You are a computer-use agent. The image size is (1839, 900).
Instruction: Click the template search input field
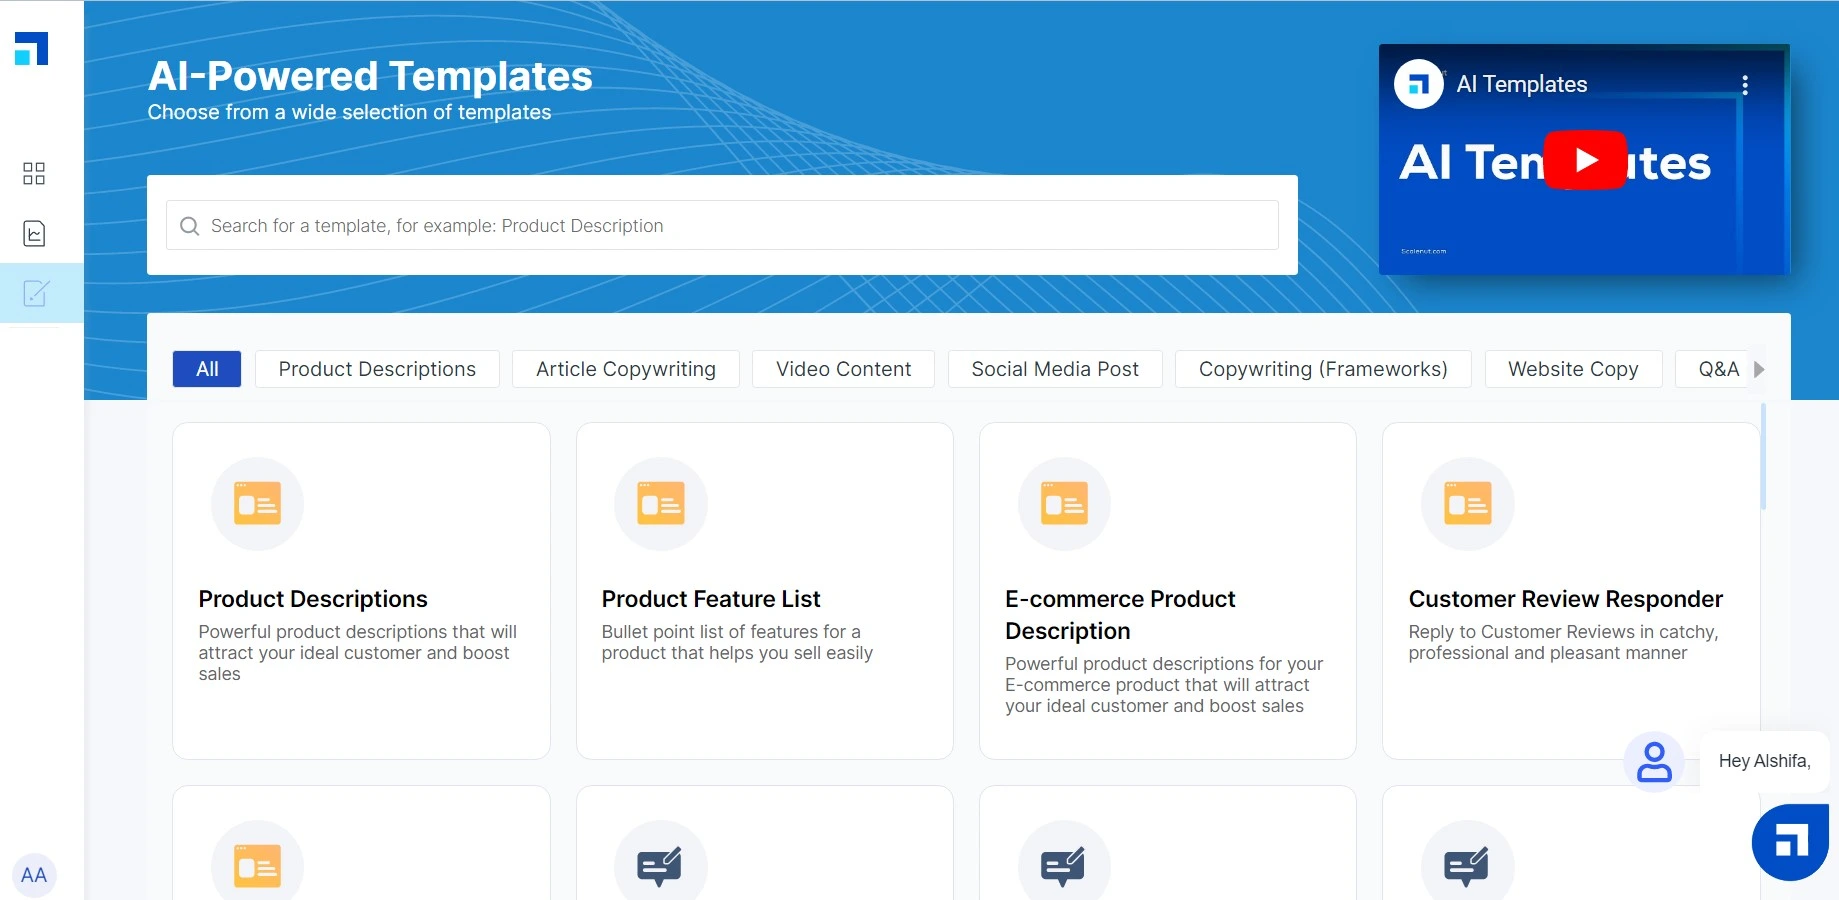722,226
